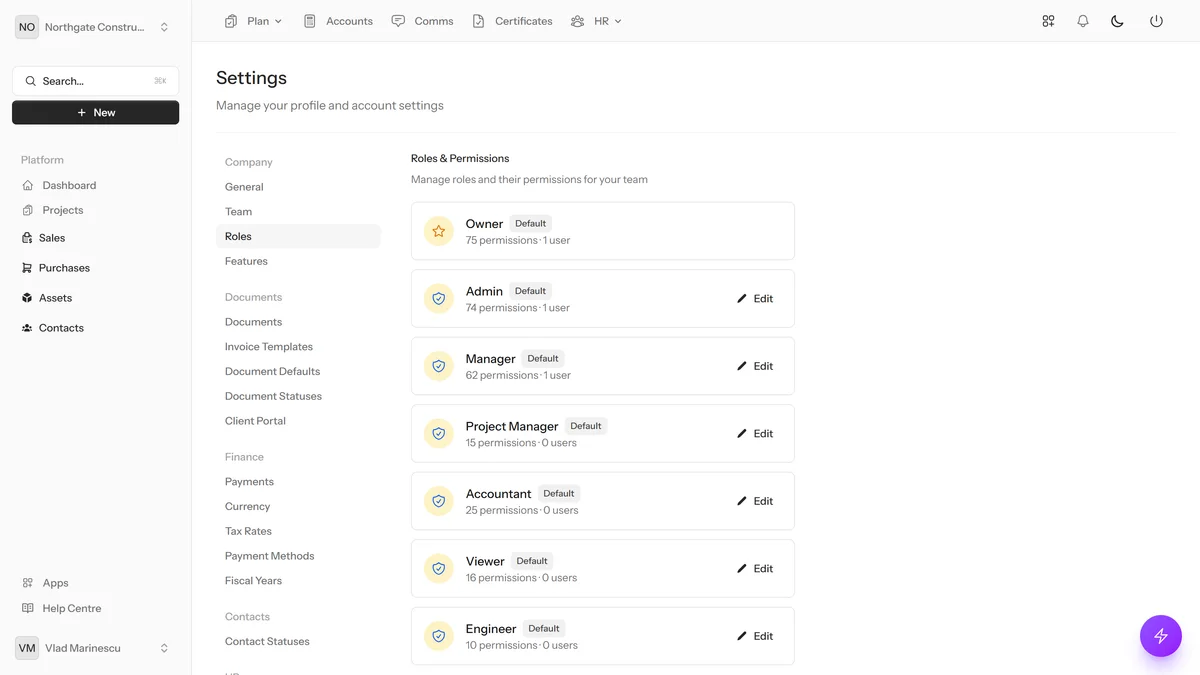Open Document Statuses settings
This screenshot has height=675, width=1200.
pyautogui.click(x=298, y=396)
